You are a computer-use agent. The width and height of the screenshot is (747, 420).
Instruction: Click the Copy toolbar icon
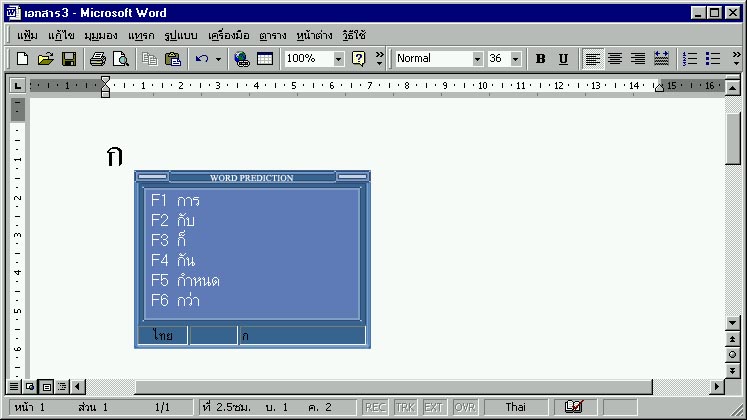[150, 59]
